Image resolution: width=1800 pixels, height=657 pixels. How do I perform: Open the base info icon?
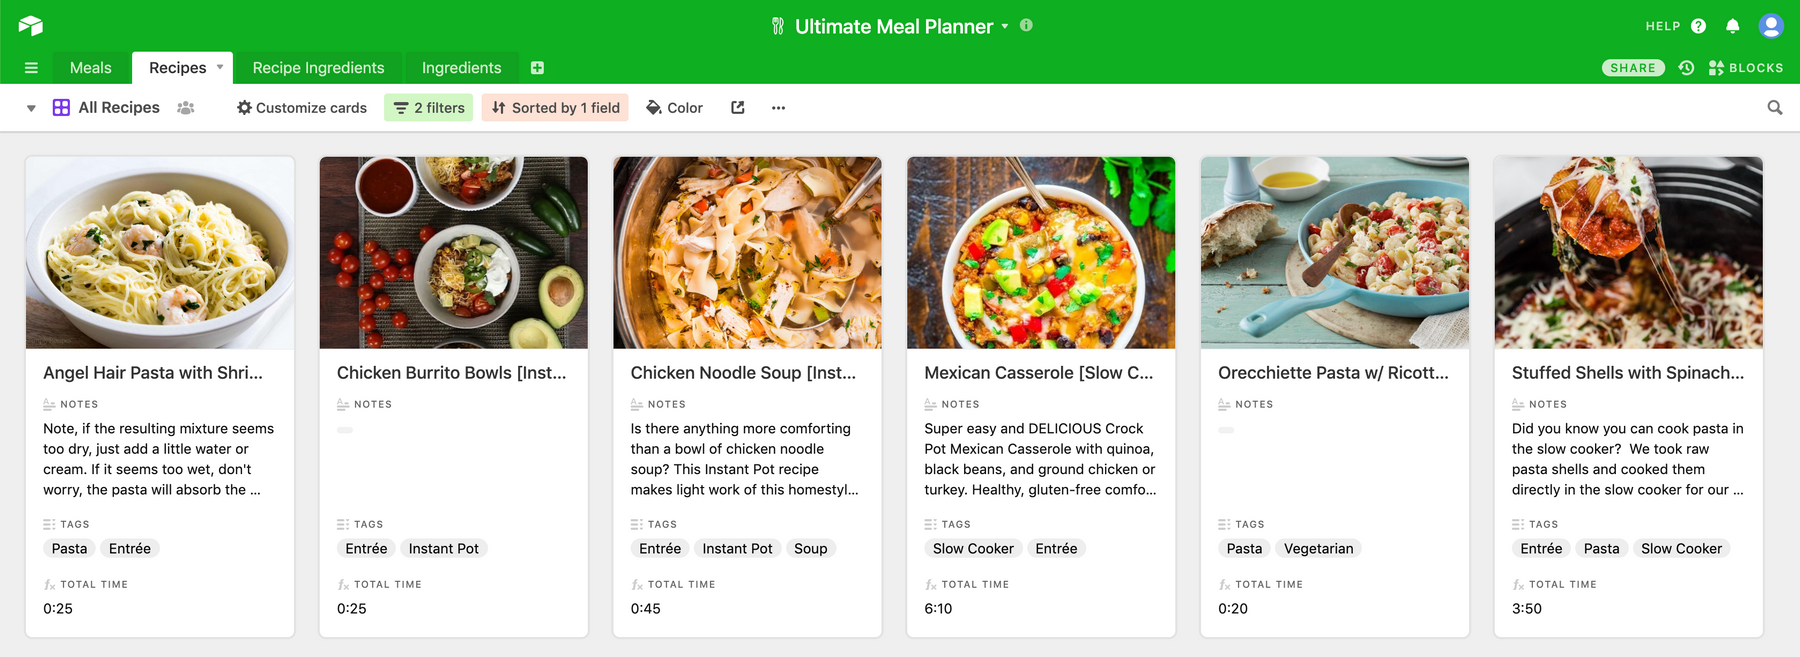click(1026, 25)
